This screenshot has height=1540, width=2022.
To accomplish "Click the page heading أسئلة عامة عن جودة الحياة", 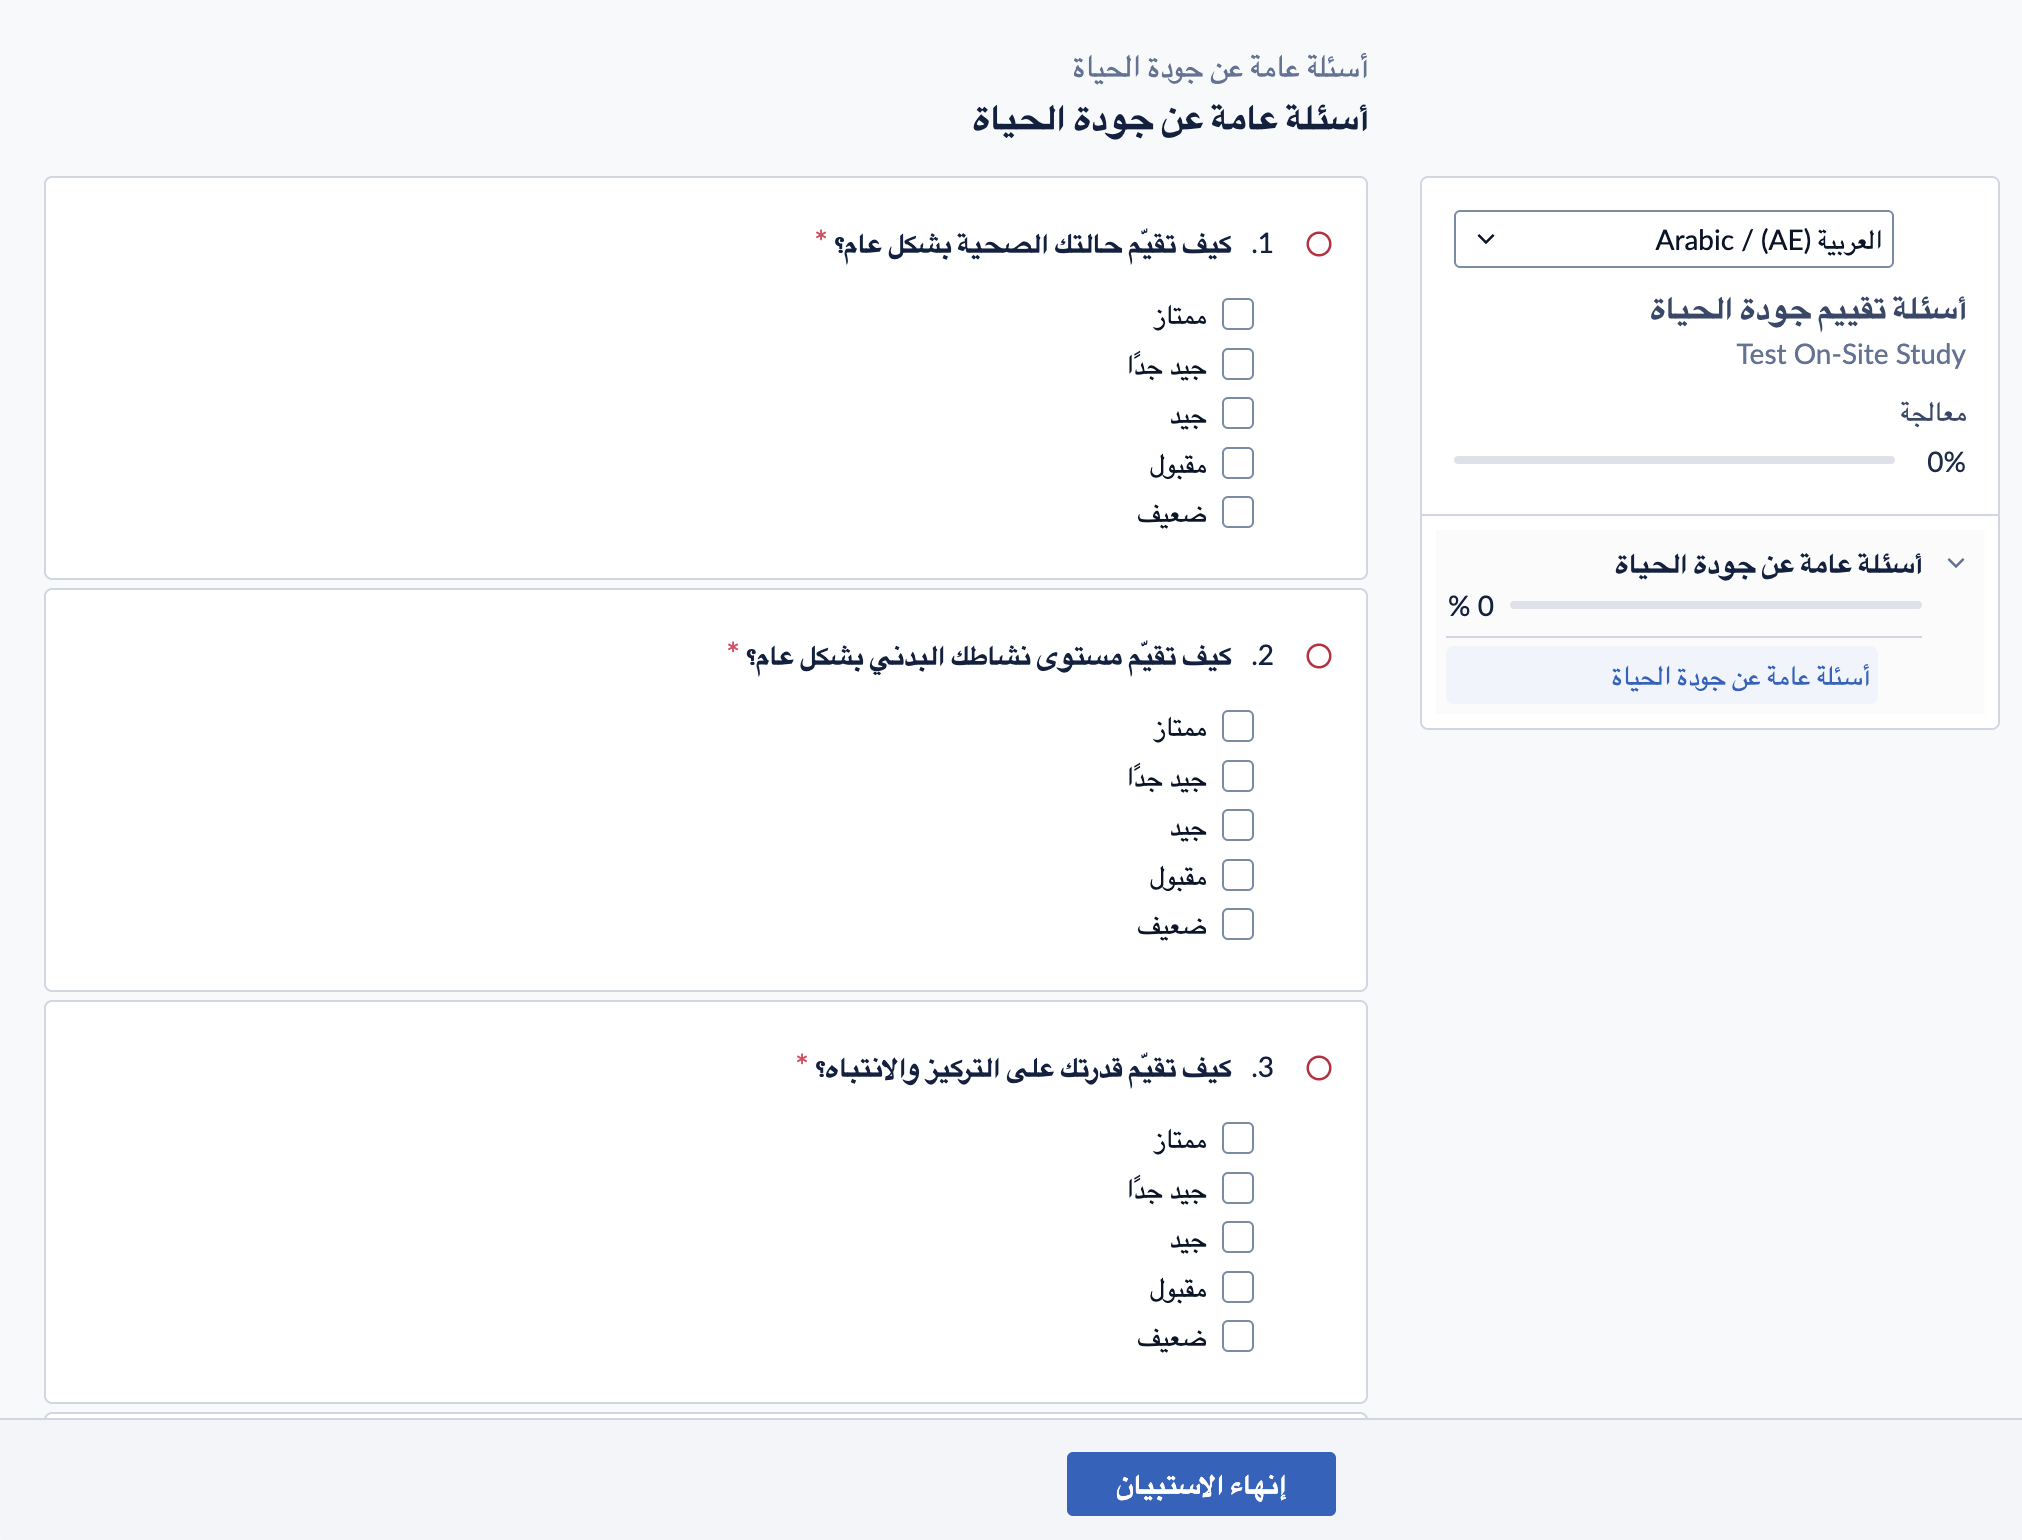I will click(1170, 119).
